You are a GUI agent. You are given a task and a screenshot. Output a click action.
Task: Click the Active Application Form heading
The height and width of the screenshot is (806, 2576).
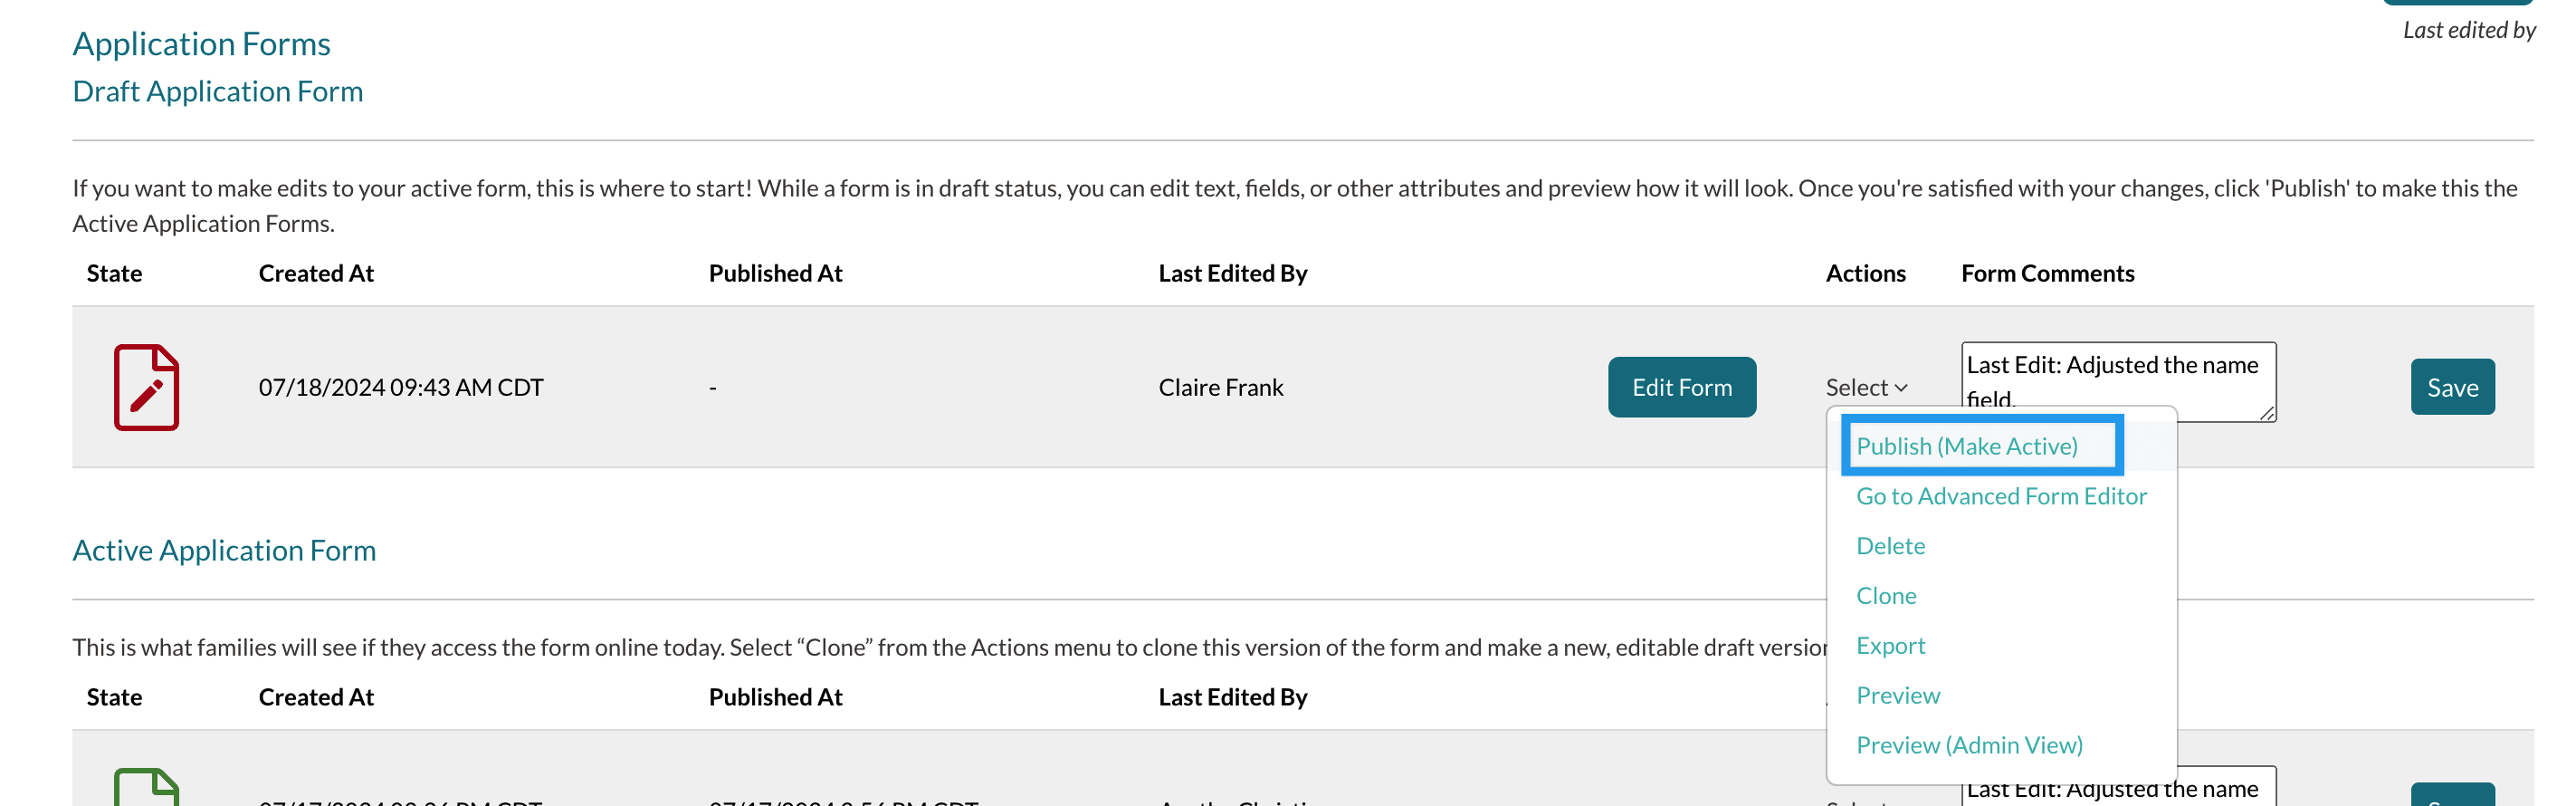(224, 551)
